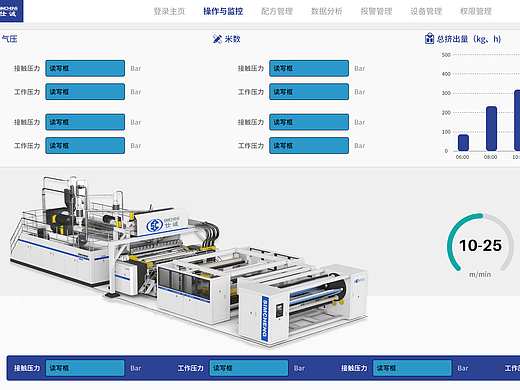
Task: Click the first 接触压力 field in bottom blue bar
Action: (85, 368)
